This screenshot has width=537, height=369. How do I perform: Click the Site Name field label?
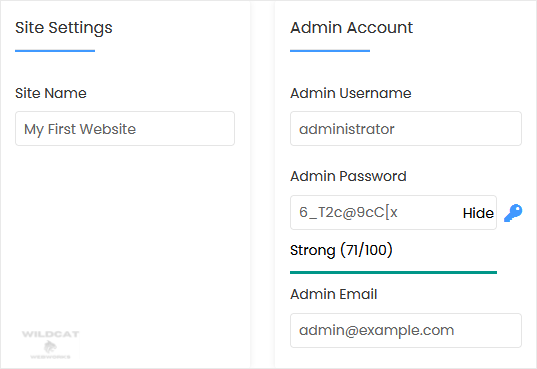click(51, 93)
